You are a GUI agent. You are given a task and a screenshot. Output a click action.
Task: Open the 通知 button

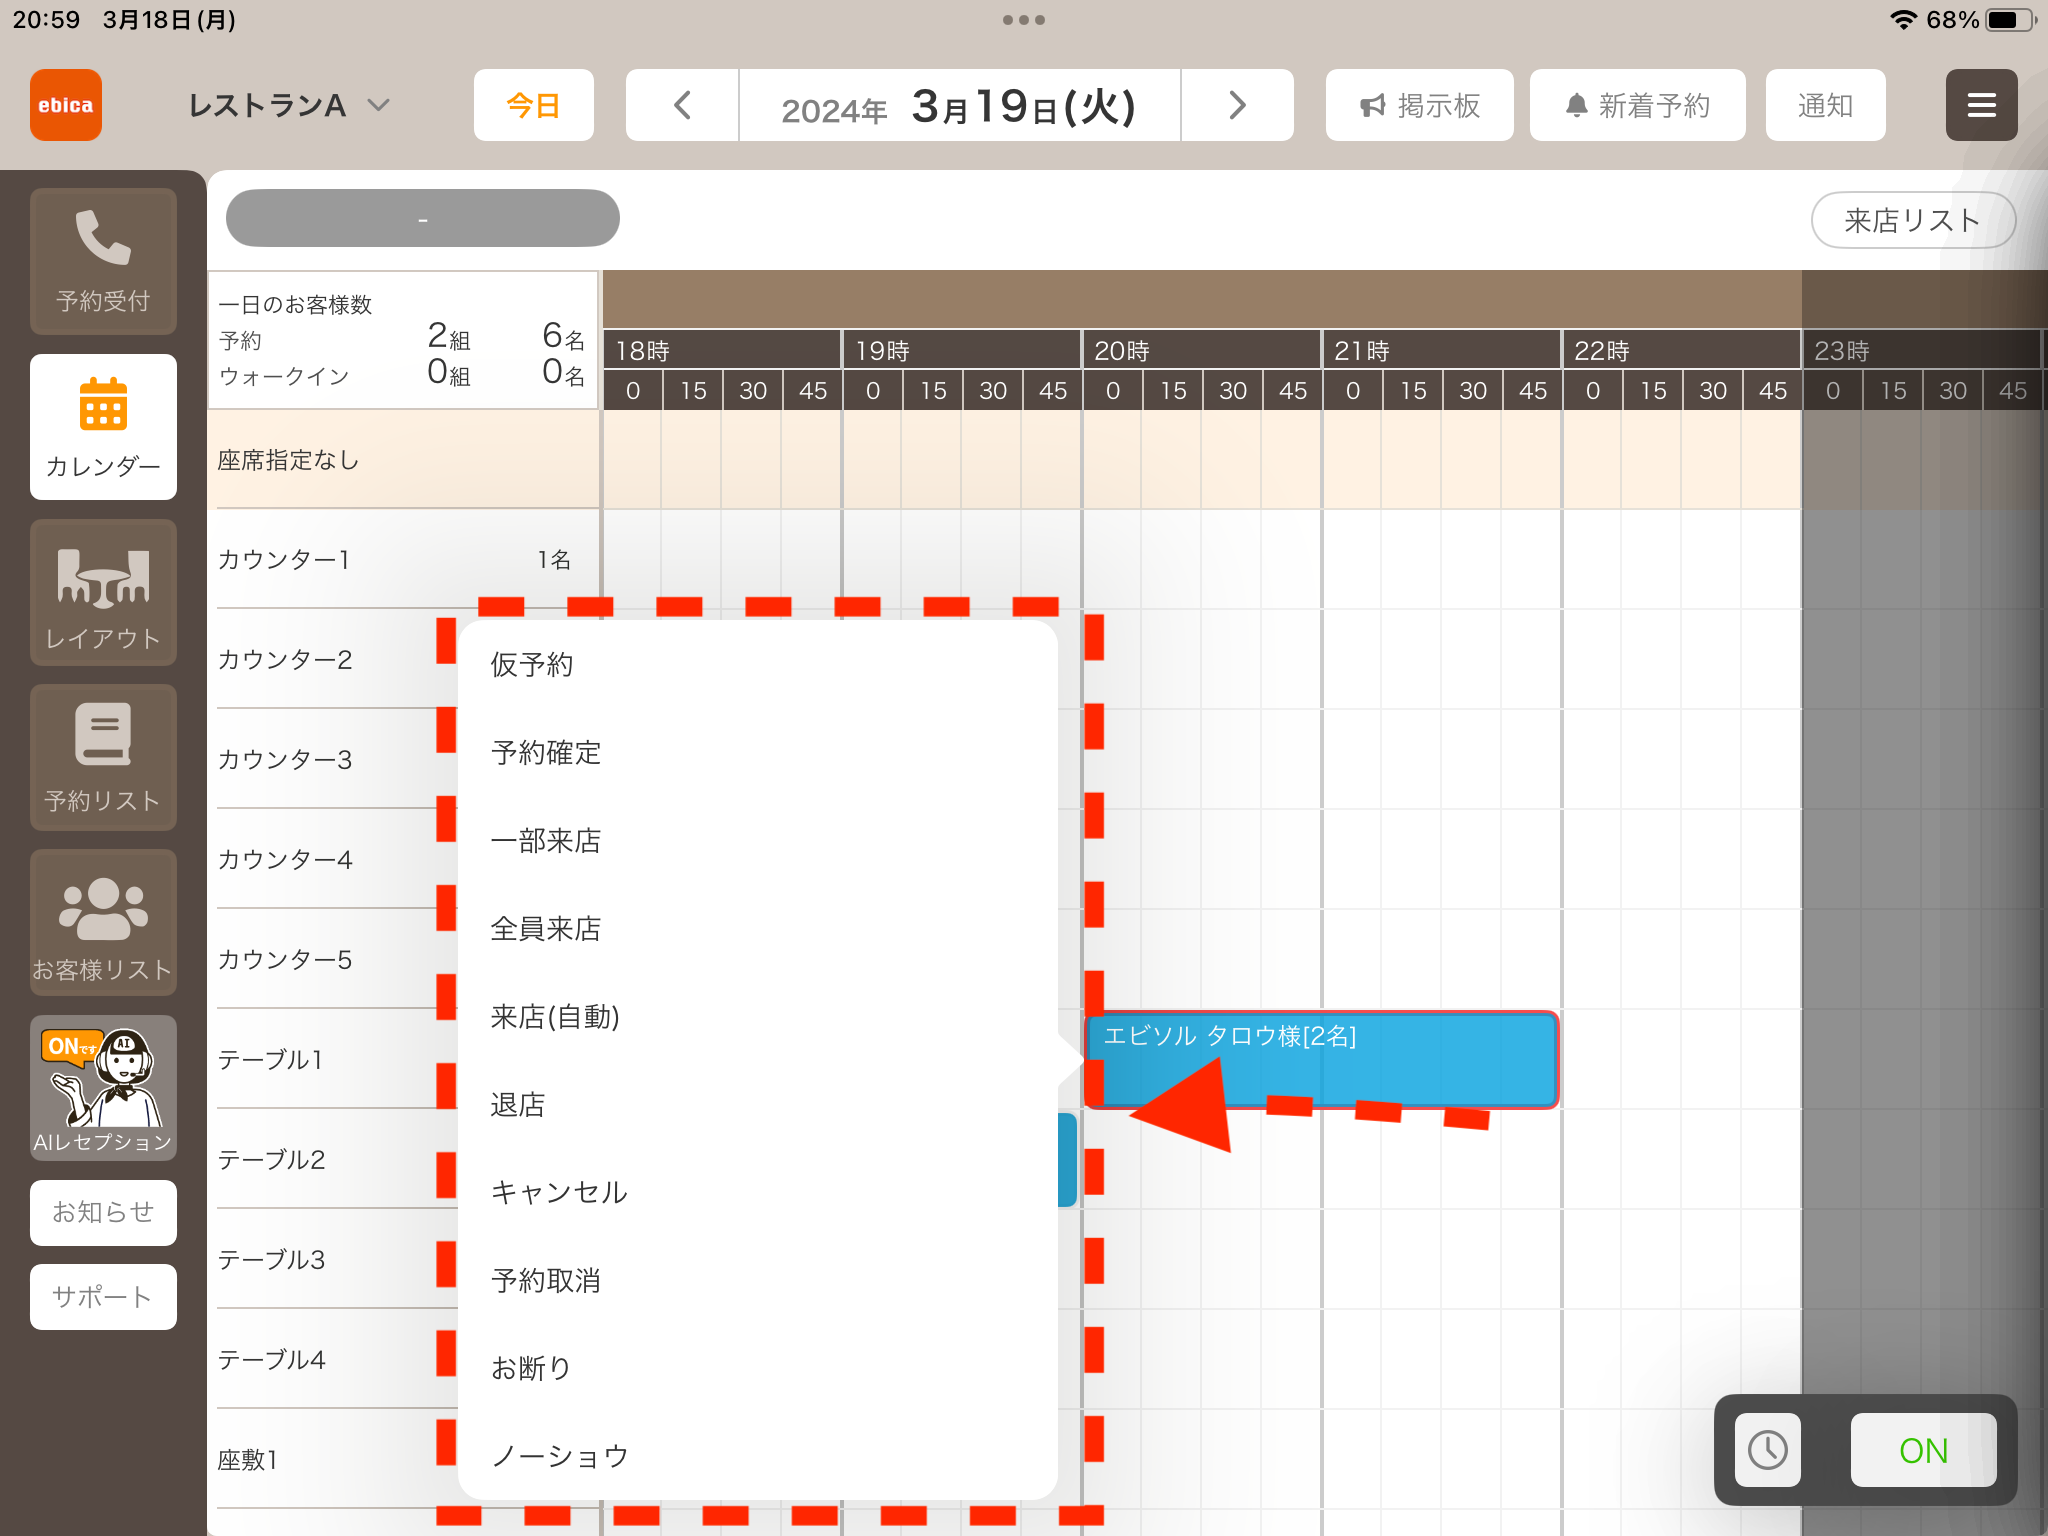(x=1825, y=105)
